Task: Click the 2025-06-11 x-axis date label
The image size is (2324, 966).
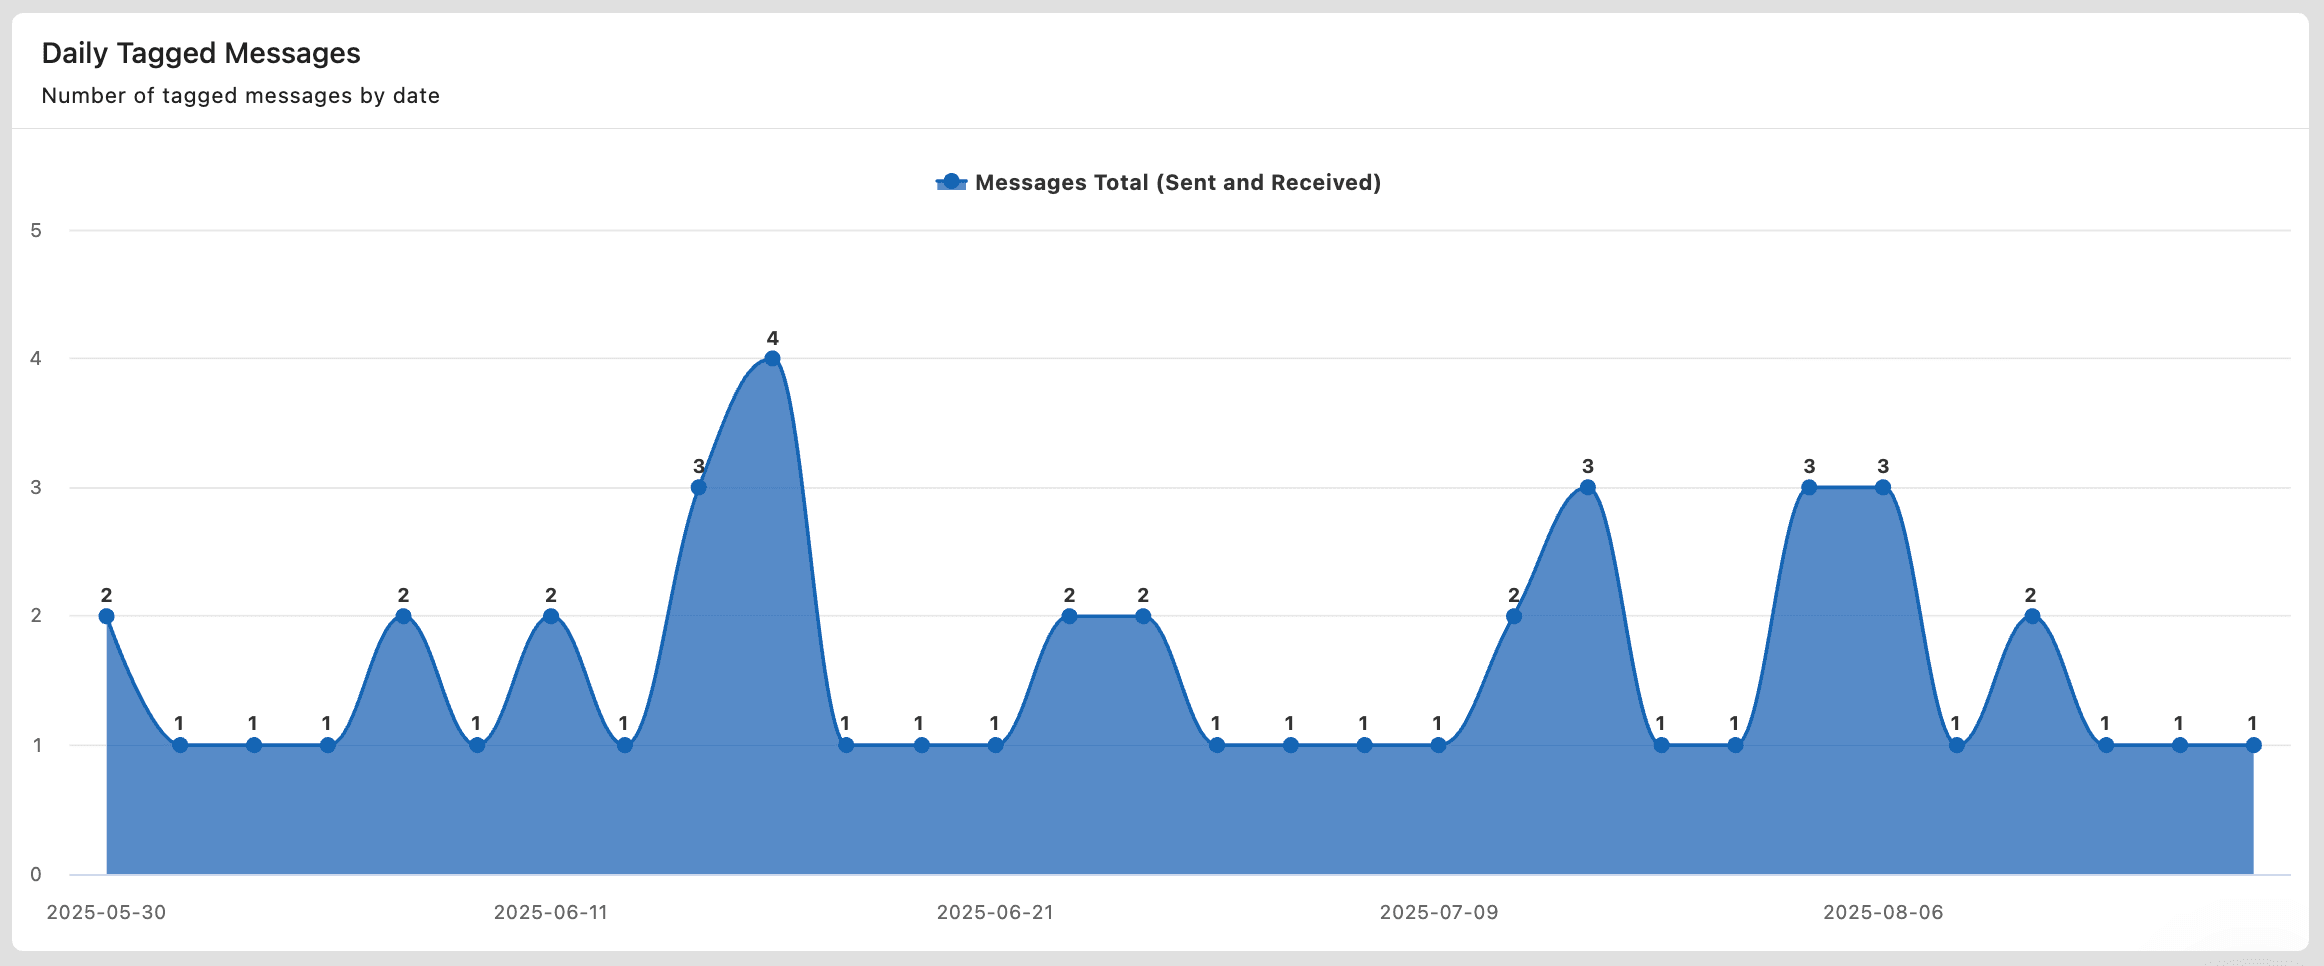Action: click(551, 912)
